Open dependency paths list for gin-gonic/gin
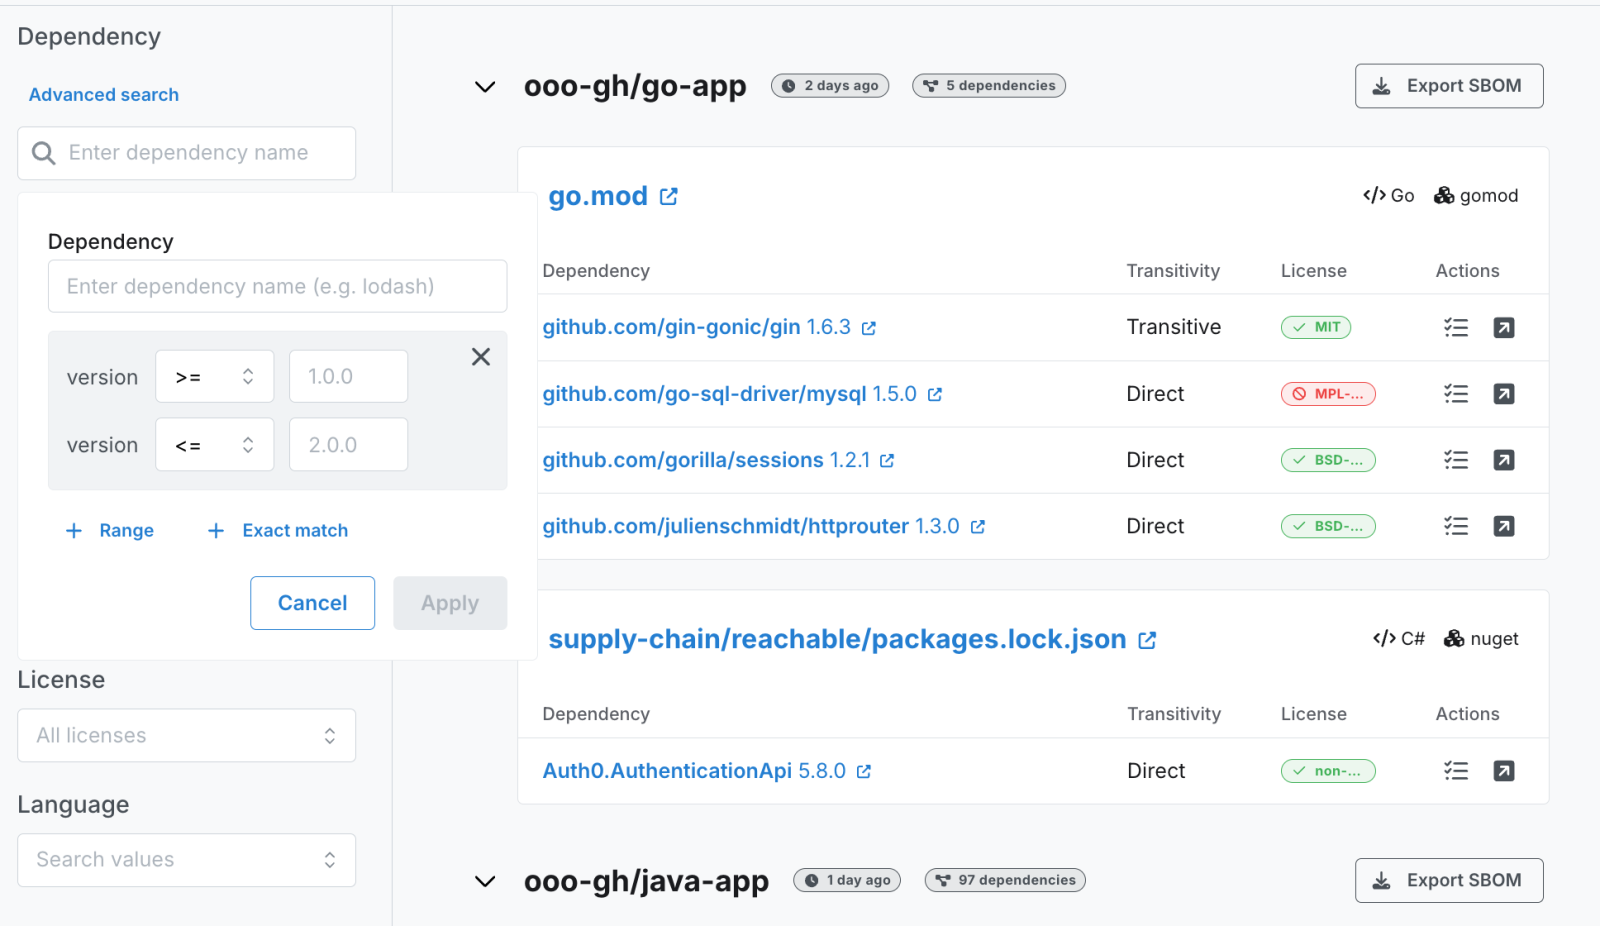Screen dimensions: 1600x926 pos(1455,327)
